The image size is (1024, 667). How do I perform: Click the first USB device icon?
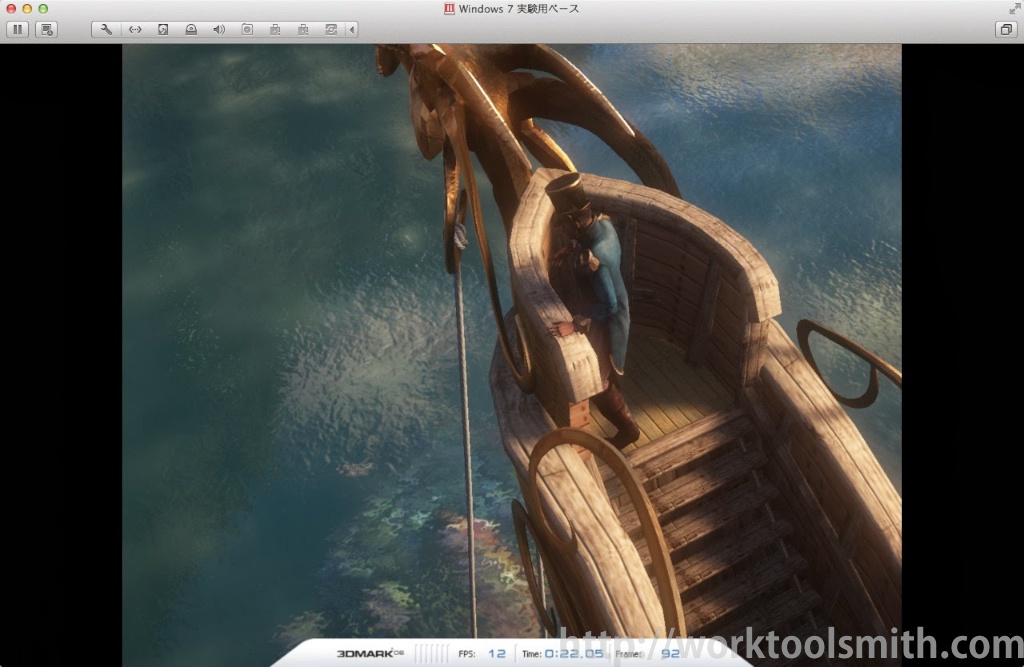276,29
